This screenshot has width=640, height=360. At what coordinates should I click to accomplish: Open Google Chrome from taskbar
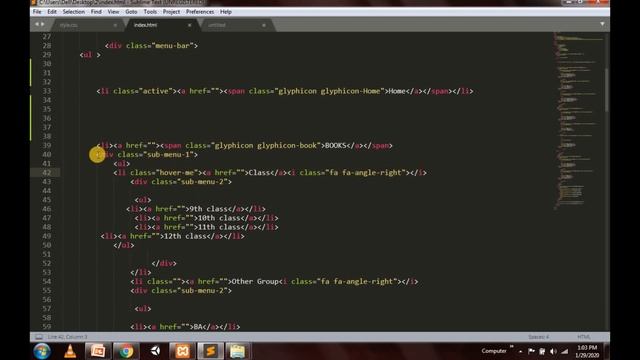(x=126, y=351)
